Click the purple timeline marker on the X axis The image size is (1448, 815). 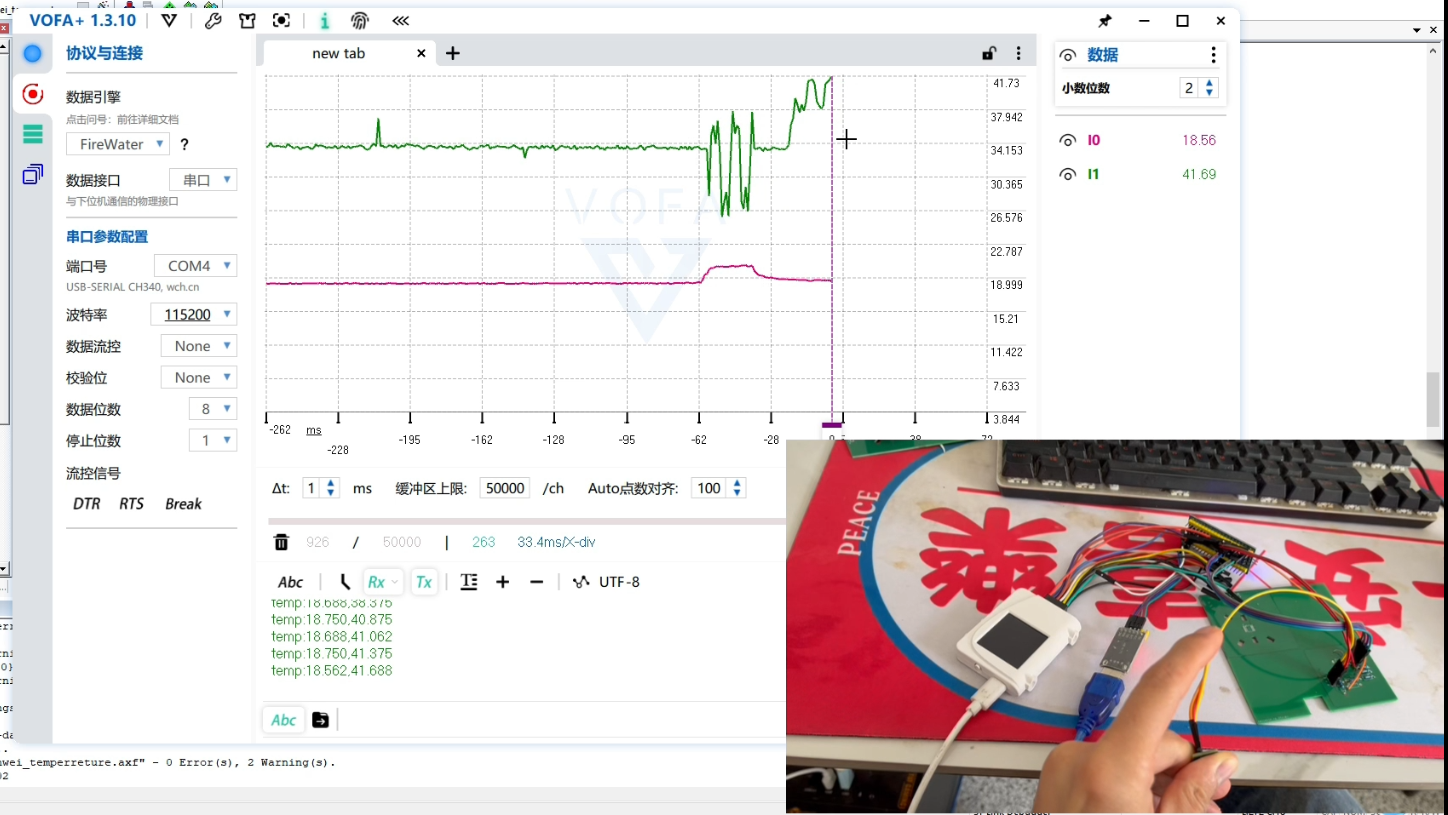[832, 425]
